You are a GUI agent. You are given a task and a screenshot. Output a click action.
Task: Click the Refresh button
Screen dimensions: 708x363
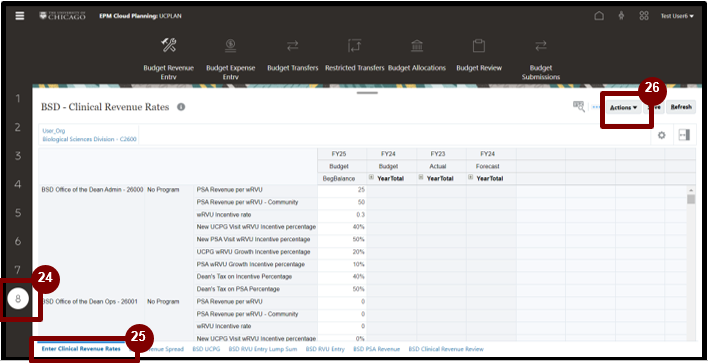click(x=681, y=107)
